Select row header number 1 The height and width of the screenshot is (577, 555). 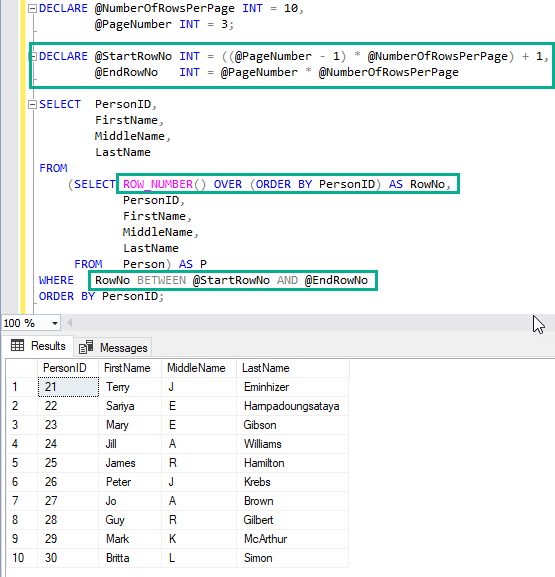[22, 387]
